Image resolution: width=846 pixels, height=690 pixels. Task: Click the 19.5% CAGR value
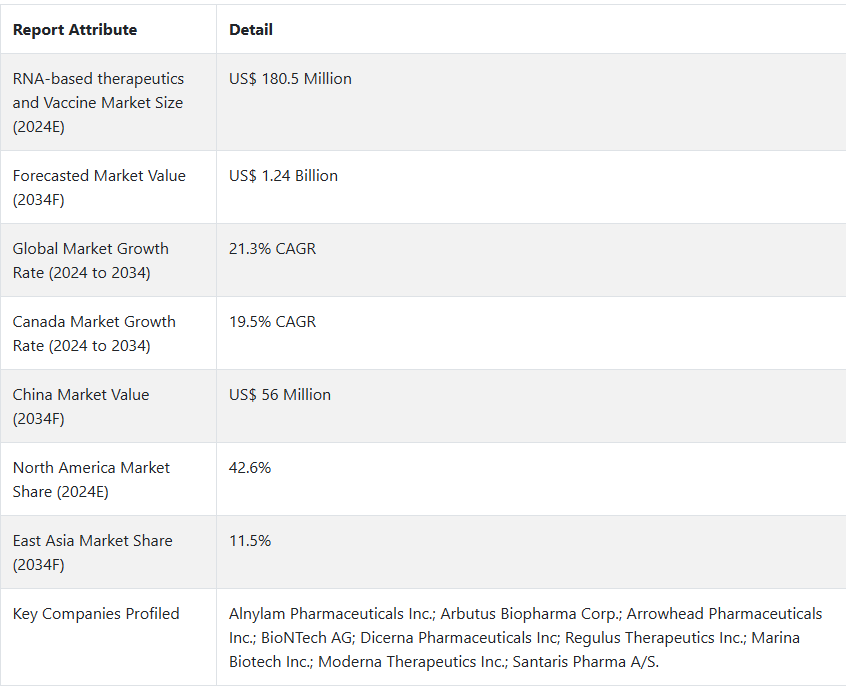(272, 322)
